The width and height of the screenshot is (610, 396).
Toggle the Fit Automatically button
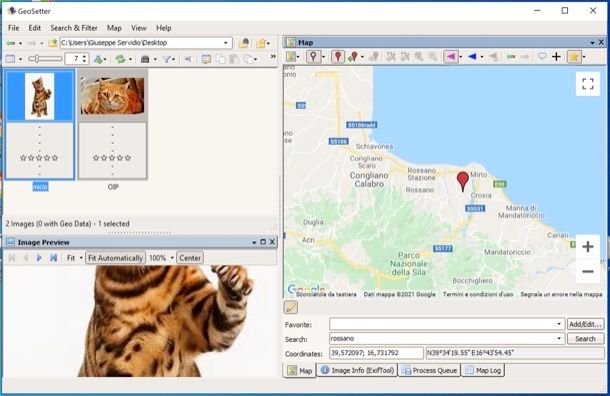pyautogui.click(x=115, y=258)
